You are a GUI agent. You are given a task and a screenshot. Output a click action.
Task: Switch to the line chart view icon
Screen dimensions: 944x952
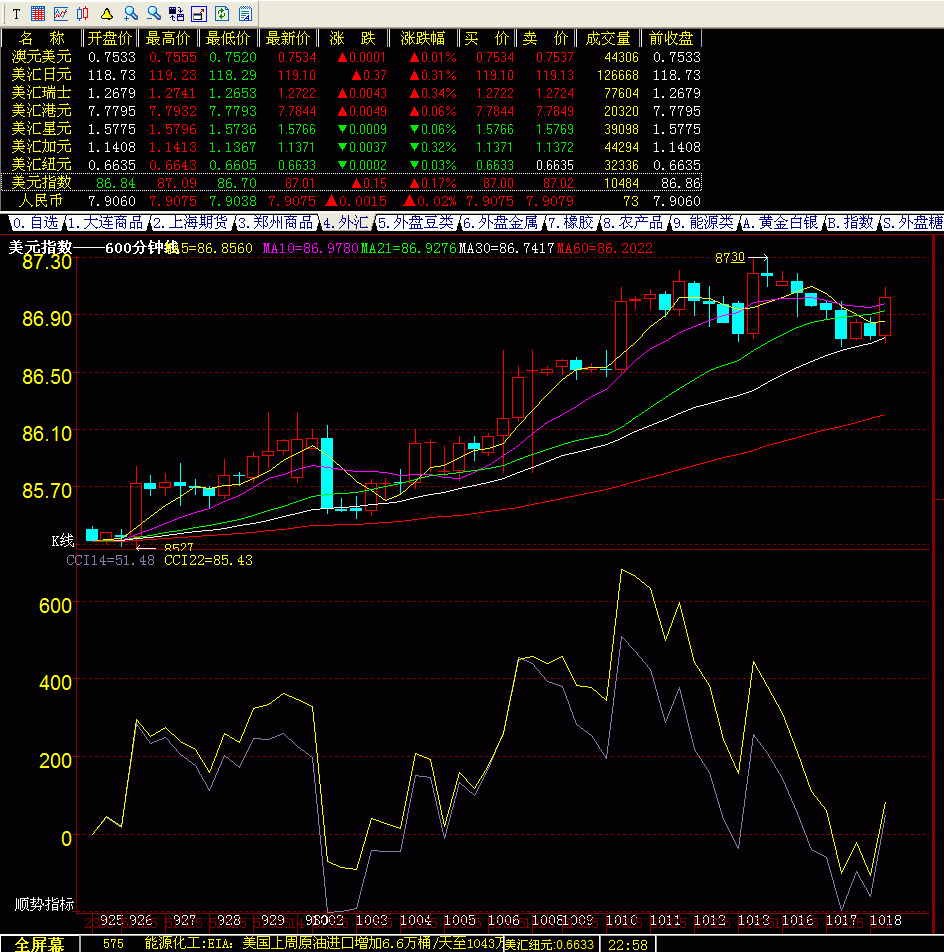pyautogui.click(x=61, y=13)
